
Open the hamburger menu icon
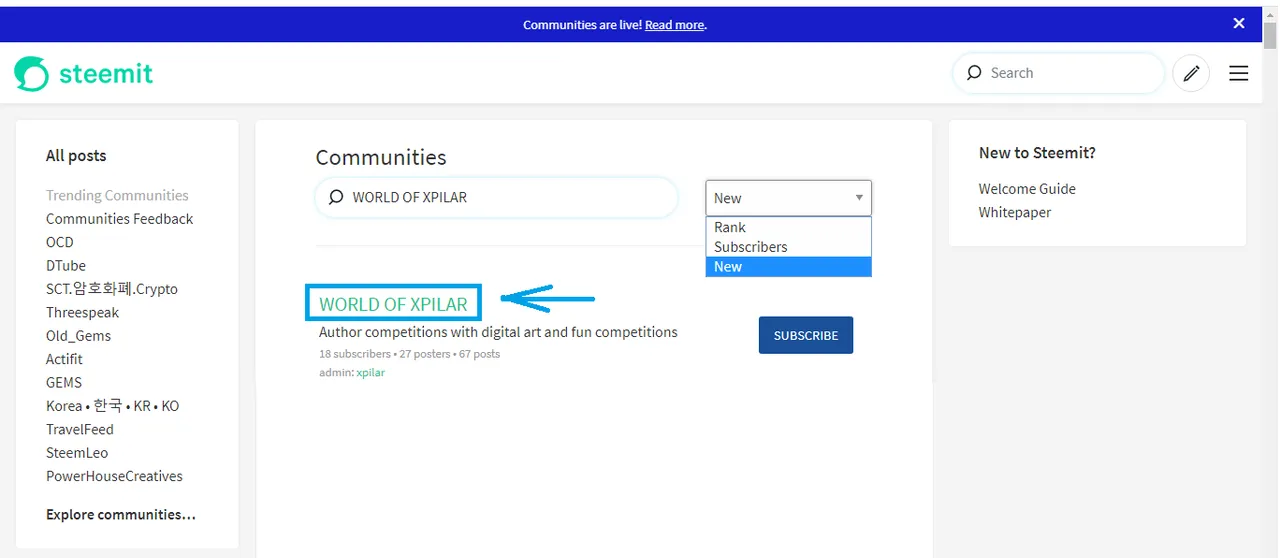[x=1239, y=73]
